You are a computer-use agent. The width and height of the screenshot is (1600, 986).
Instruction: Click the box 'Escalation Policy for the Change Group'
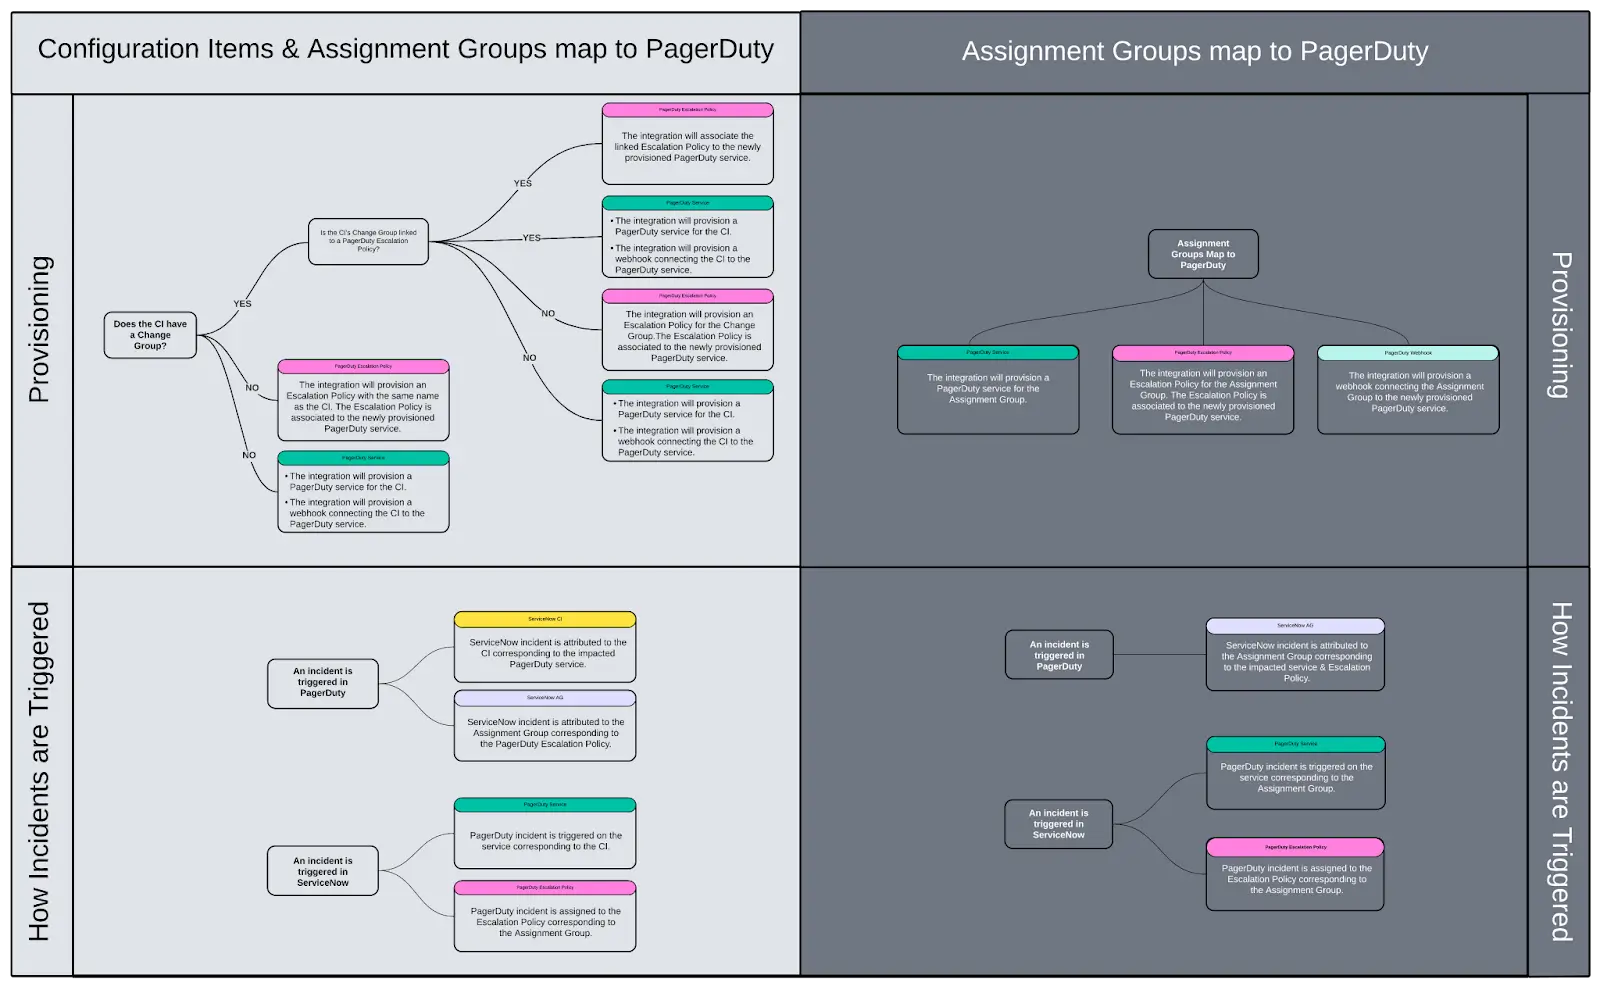coord(687,330)
